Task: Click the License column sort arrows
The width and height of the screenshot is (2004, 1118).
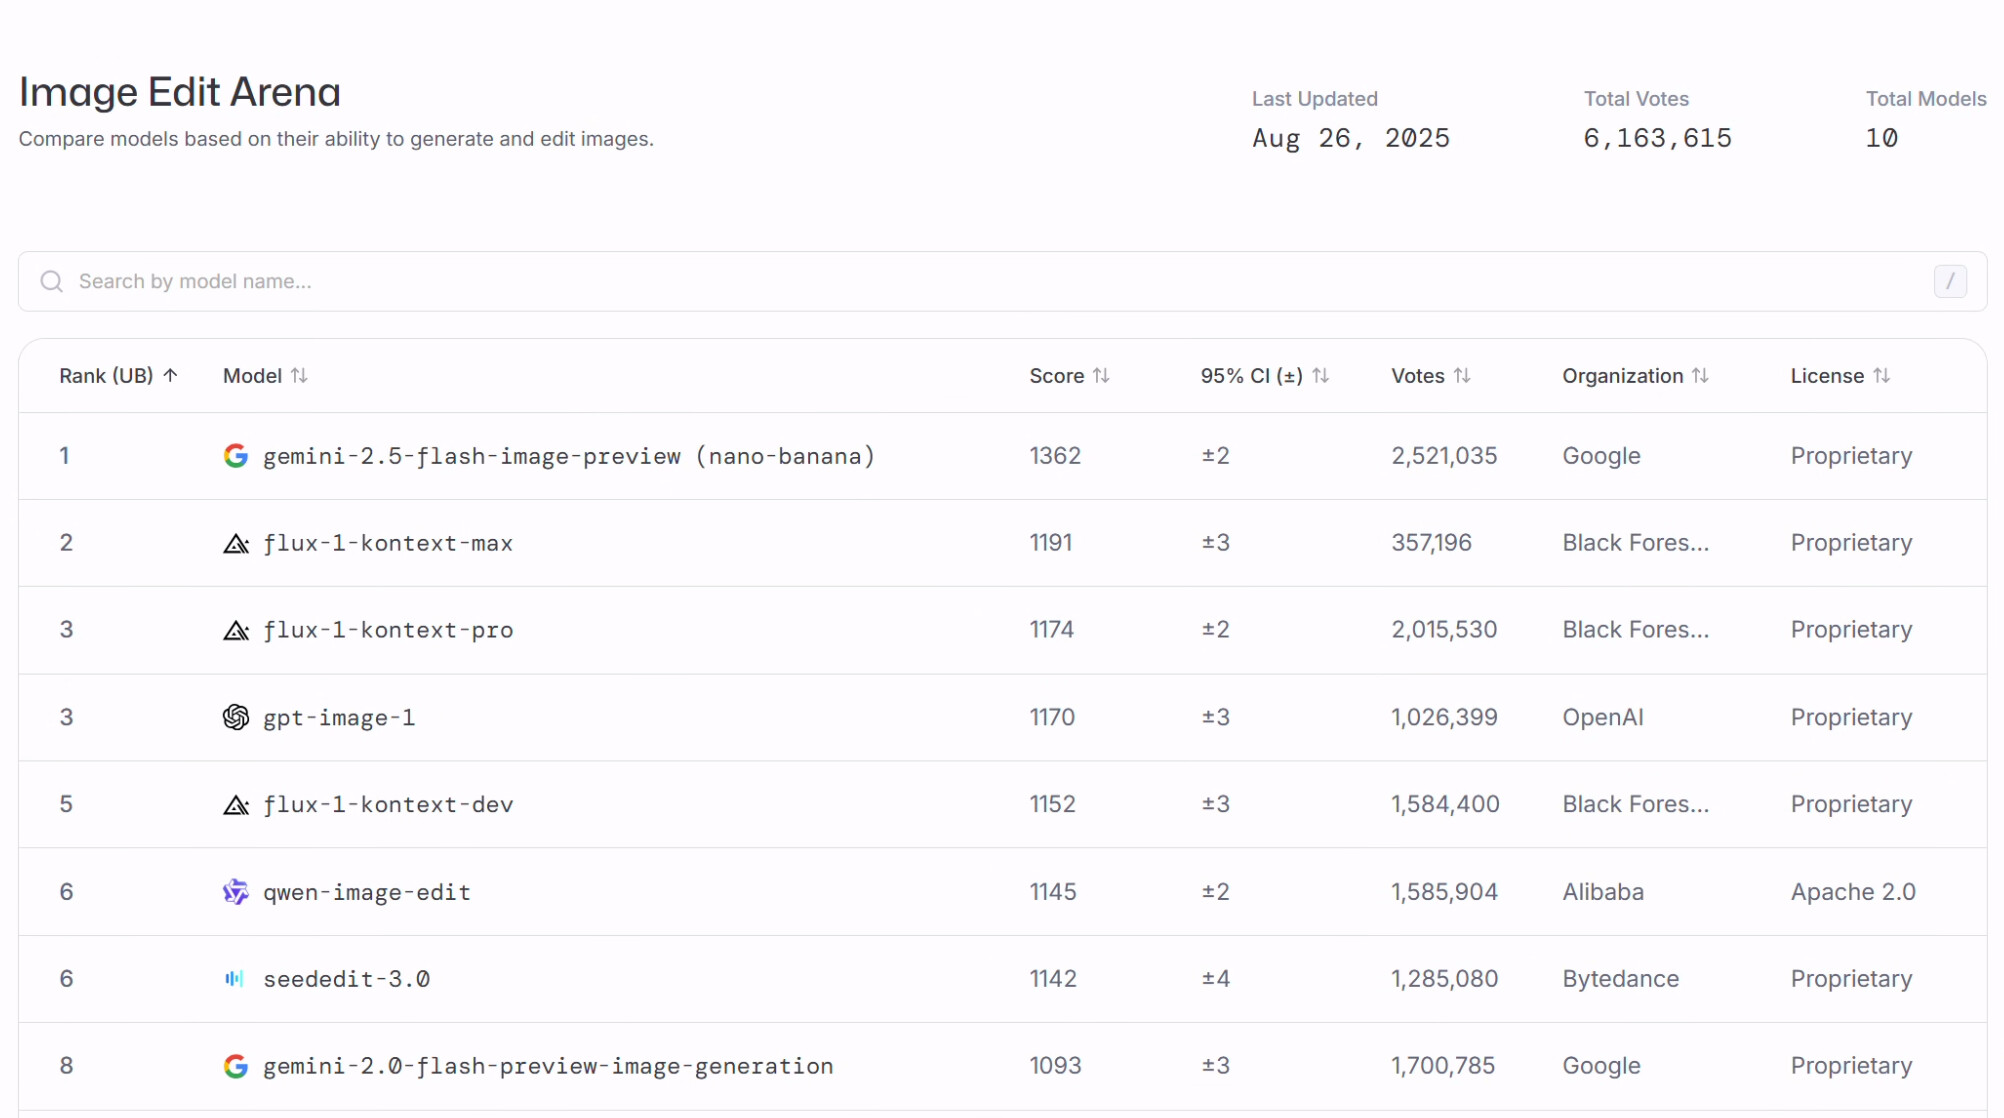Action: pyautogui.click(x=1881, y=375)
